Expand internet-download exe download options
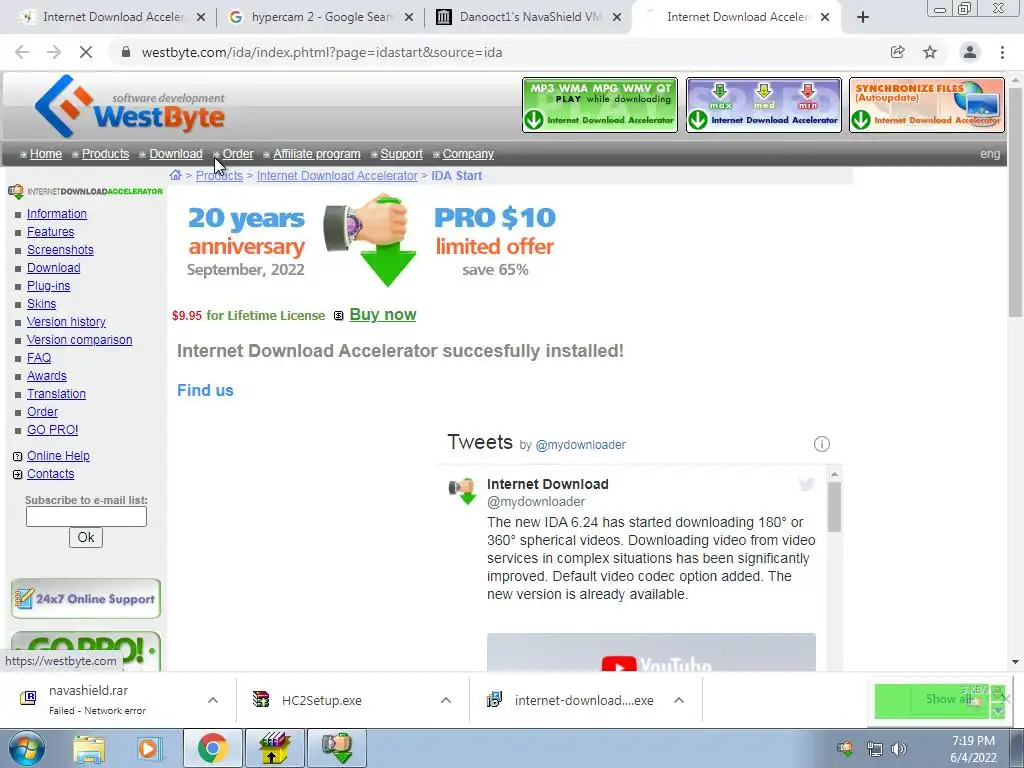 [679, 700]
